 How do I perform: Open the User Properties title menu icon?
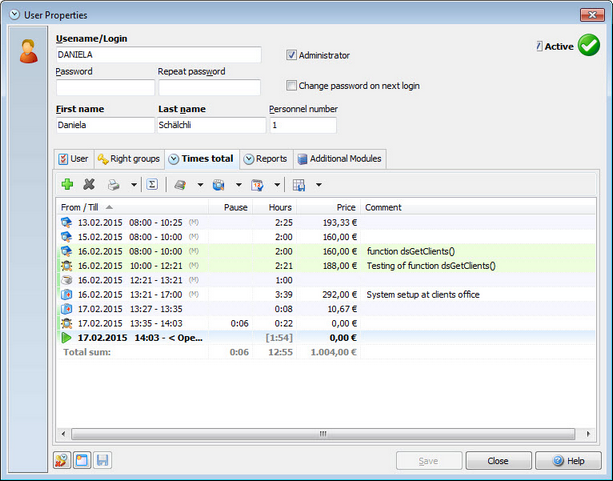(14, 15)
